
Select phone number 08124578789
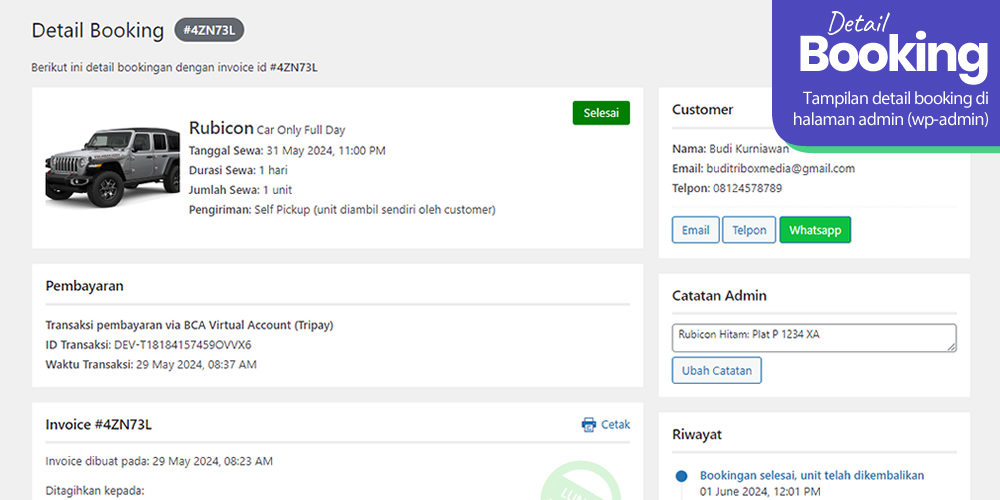[747, 188]
